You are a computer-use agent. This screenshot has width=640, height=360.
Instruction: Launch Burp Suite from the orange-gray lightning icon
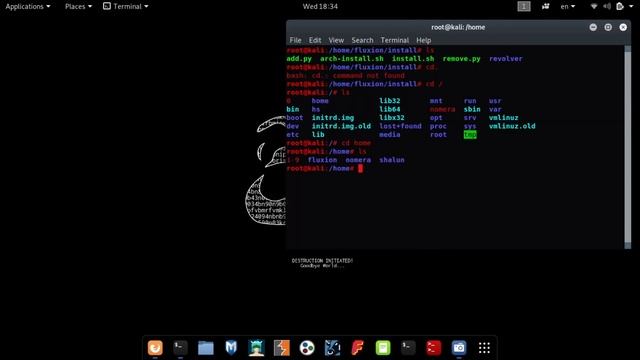pos(282,348)
